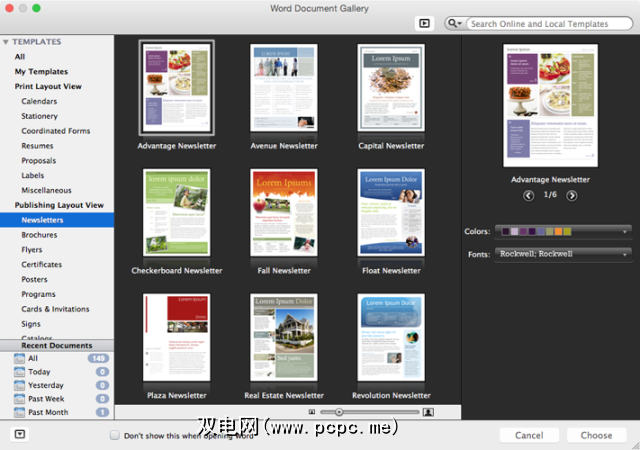This screenshot has width=640, height=450.
Task: Toggle "Don't show this when opening Word" checkbox
Action: click(x=115, y=435)
